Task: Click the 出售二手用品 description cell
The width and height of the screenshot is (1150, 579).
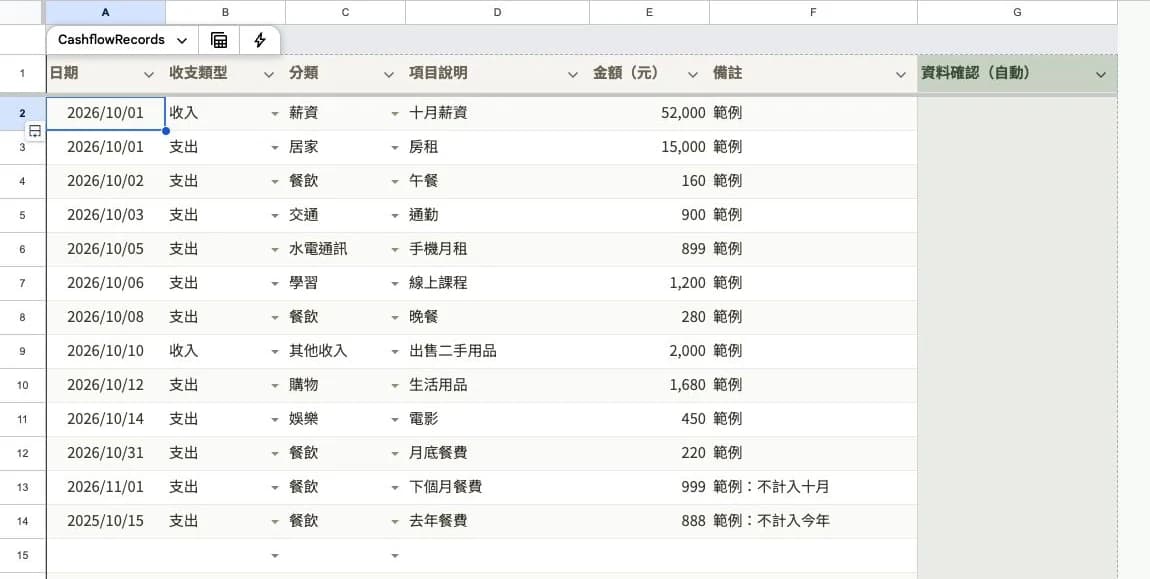Action: [497, 352]
